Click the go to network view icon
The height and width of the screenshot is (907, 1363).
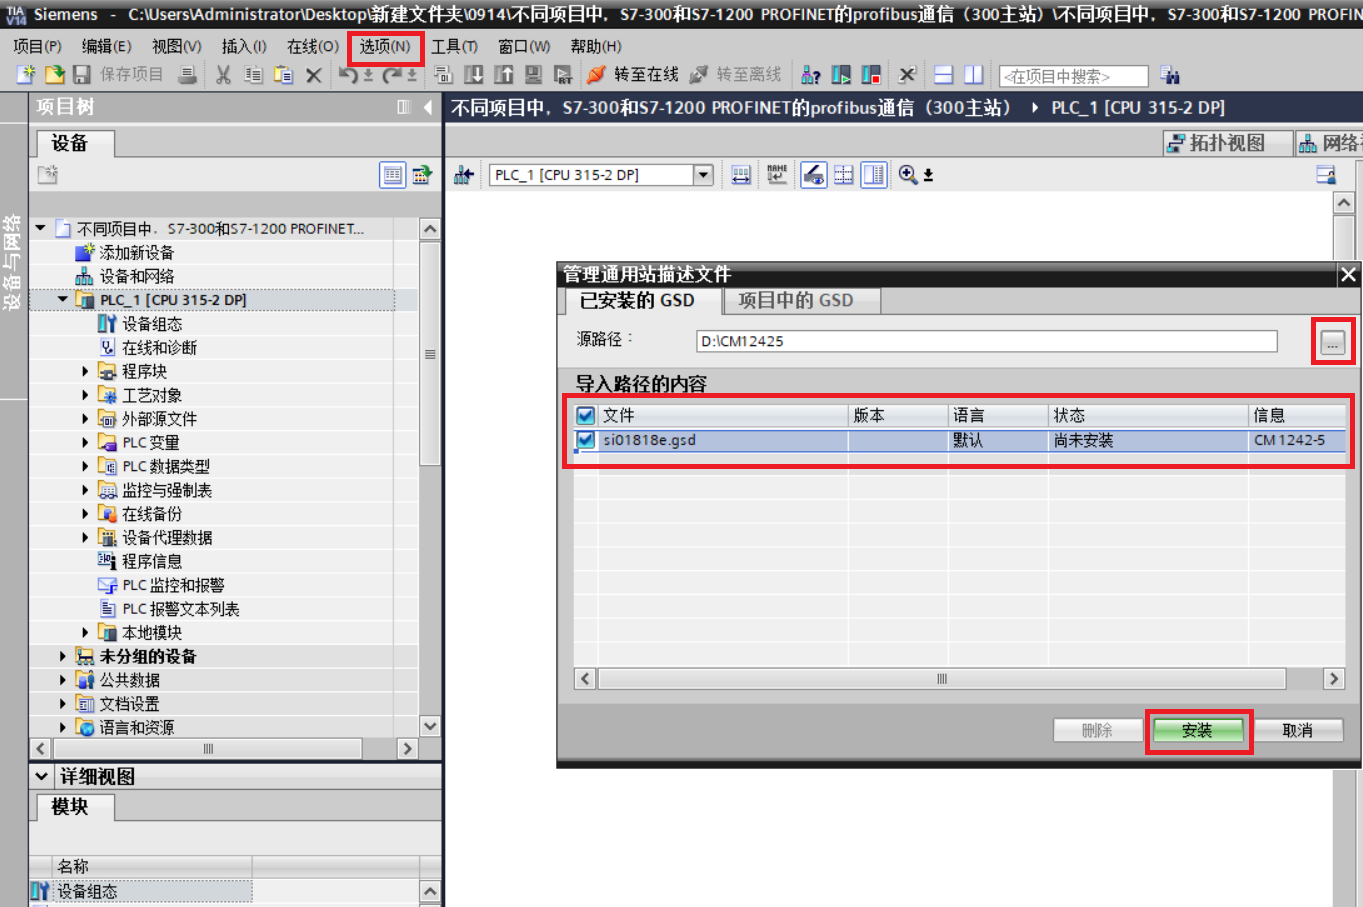pyautogui.click(x=463, y=175)
